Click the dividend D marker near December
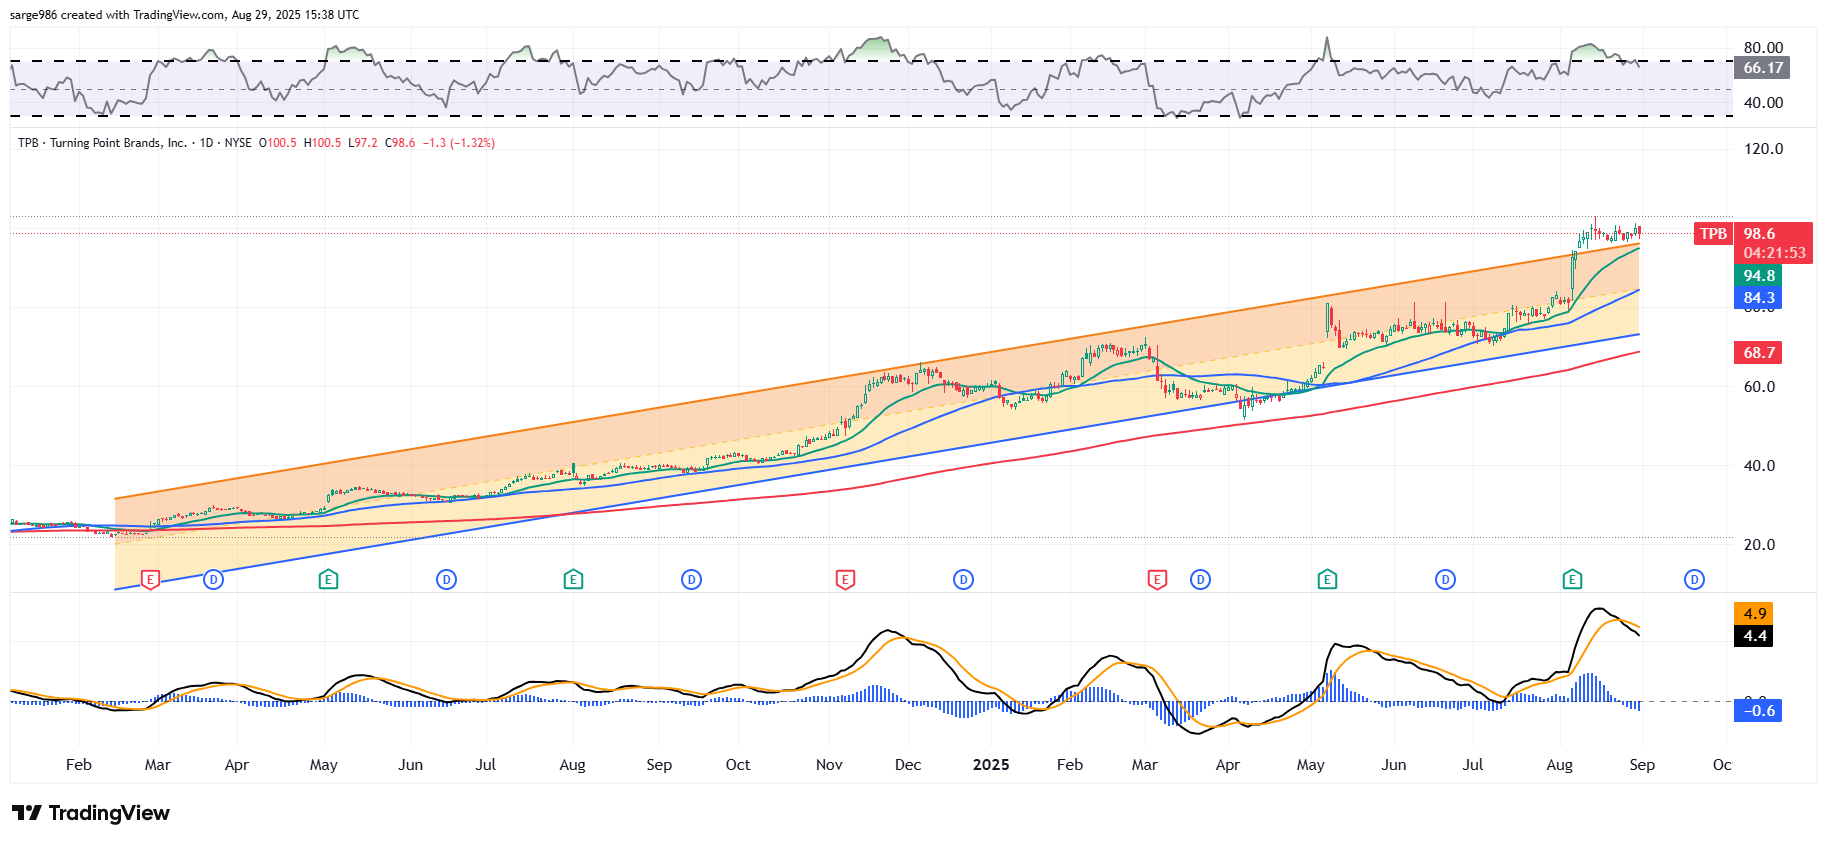The image size is (1827, 843). 963,579
